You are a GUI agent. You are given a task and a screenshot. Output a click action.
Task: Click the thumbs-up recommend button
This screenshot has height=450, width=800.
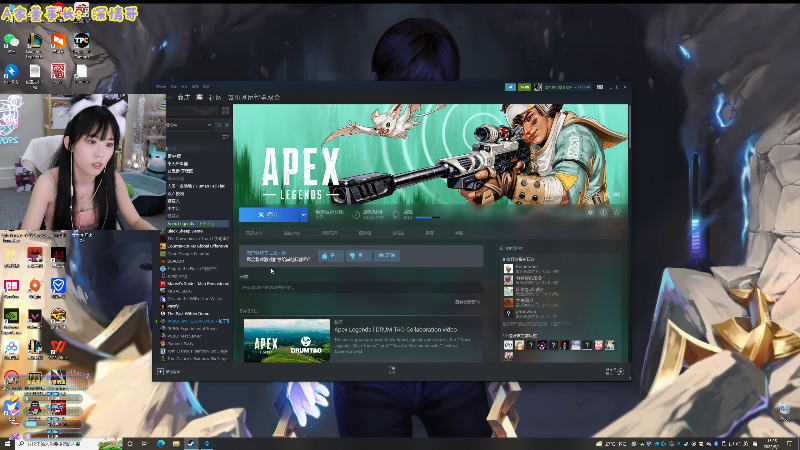click(x=331, y=255)
